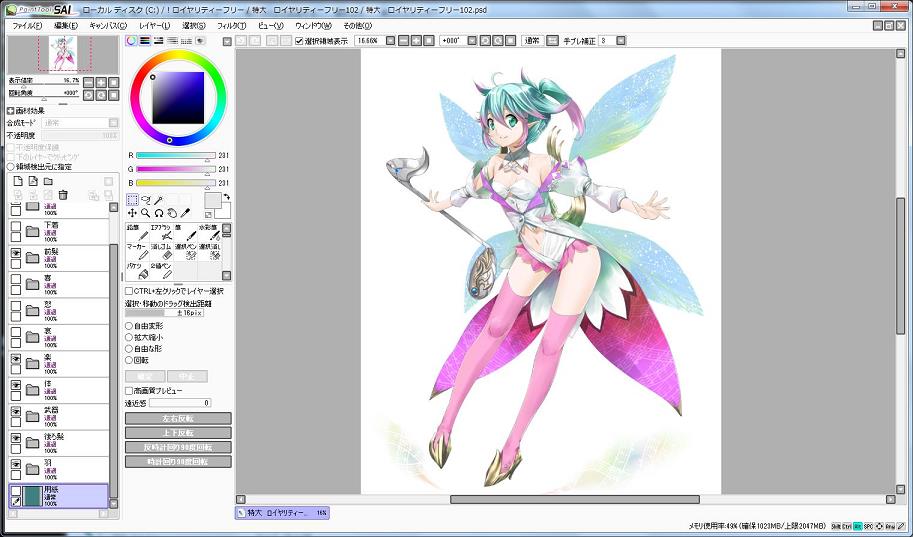Click the 時計回りに90度回転 button

click(x=177, y=462)
